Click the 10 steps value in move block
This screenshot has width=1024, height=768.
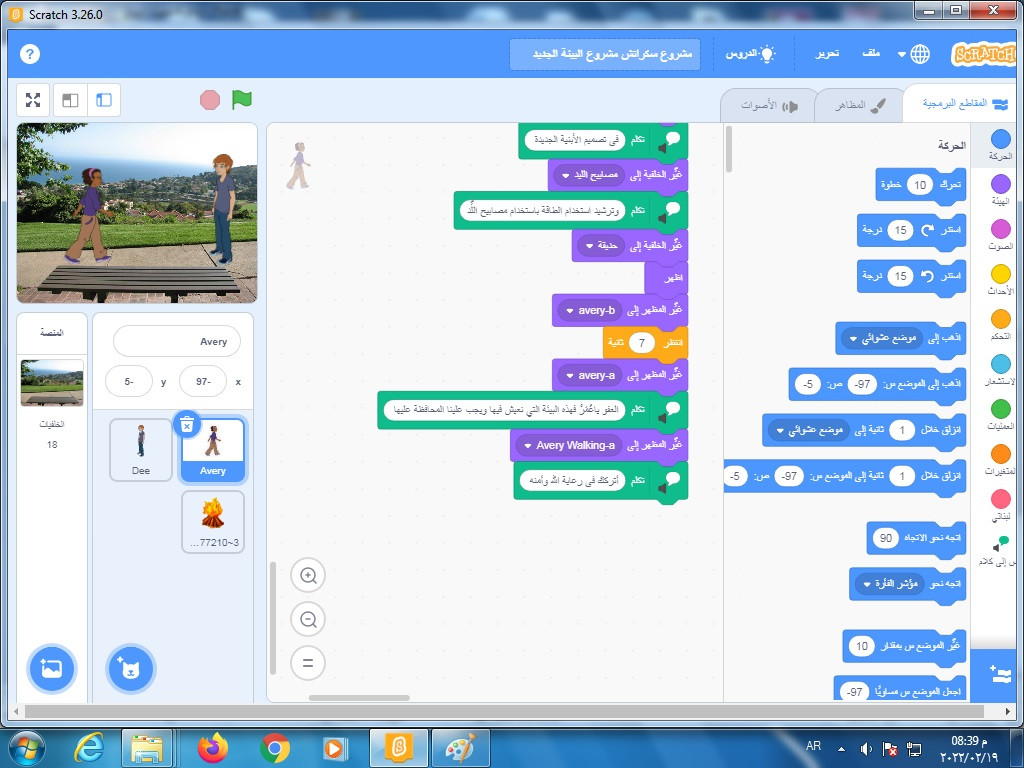pos(920,185)
